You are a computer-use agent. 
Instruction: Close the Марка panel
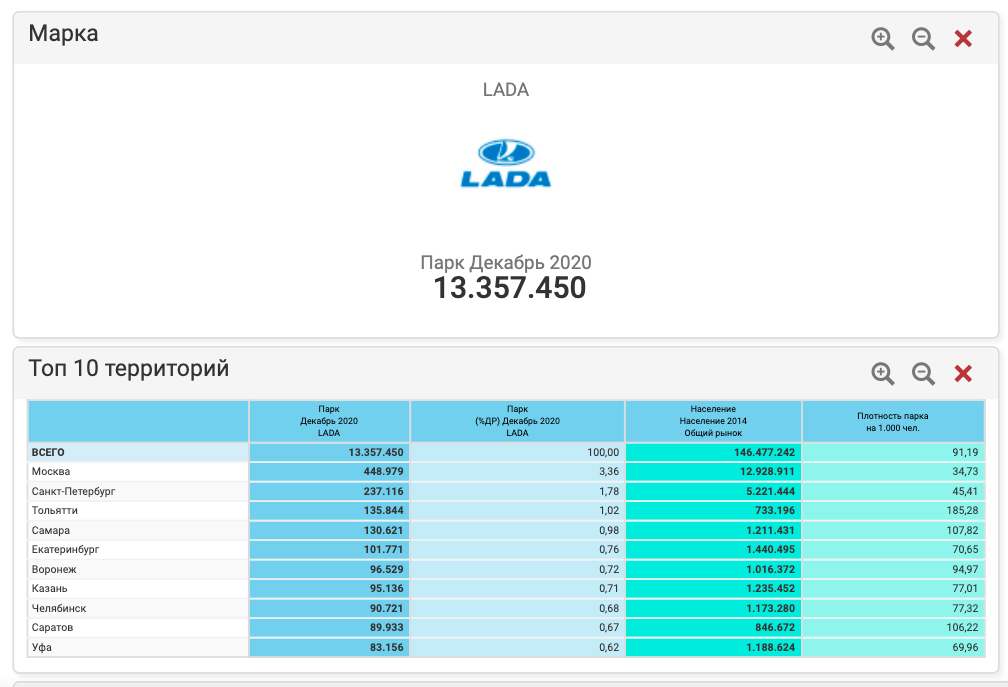963,39
